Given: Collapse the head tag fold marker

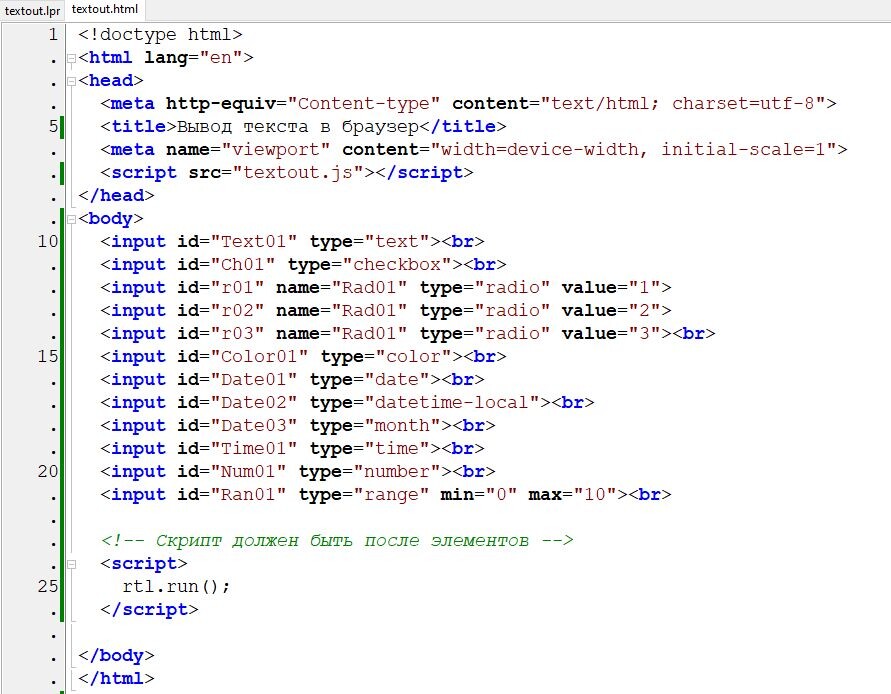Looking at the screenshot, I should point(72,81).
